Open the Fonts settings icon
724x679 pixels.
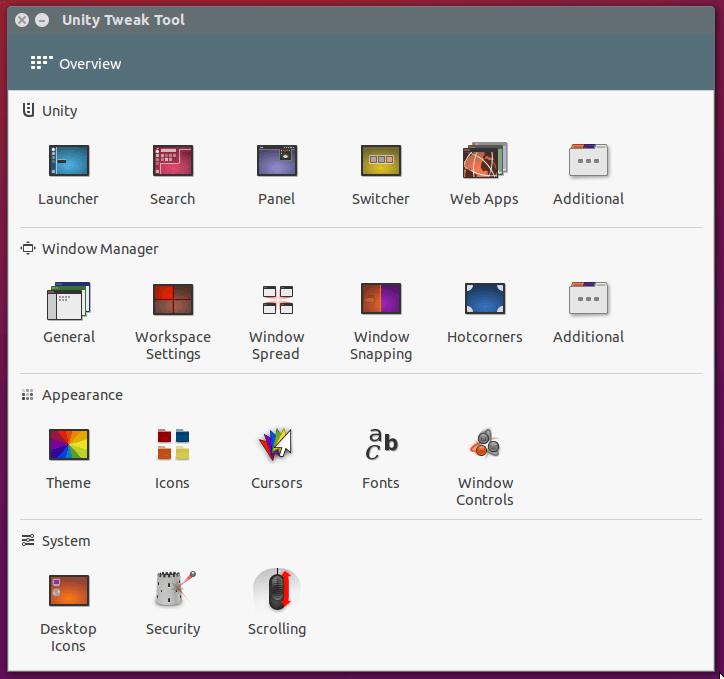[x=380, y=445]
